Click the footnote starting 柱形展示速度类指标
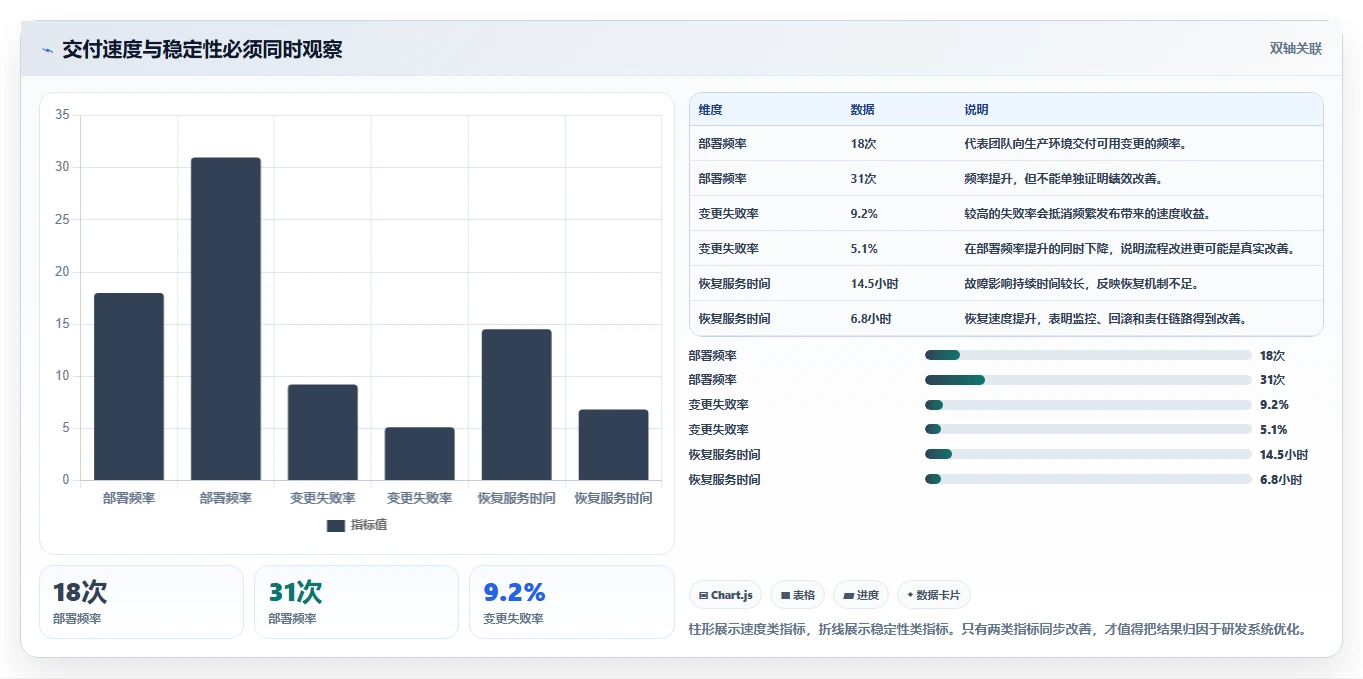The height and width of the screenshot is (679, 1363). 998,630
